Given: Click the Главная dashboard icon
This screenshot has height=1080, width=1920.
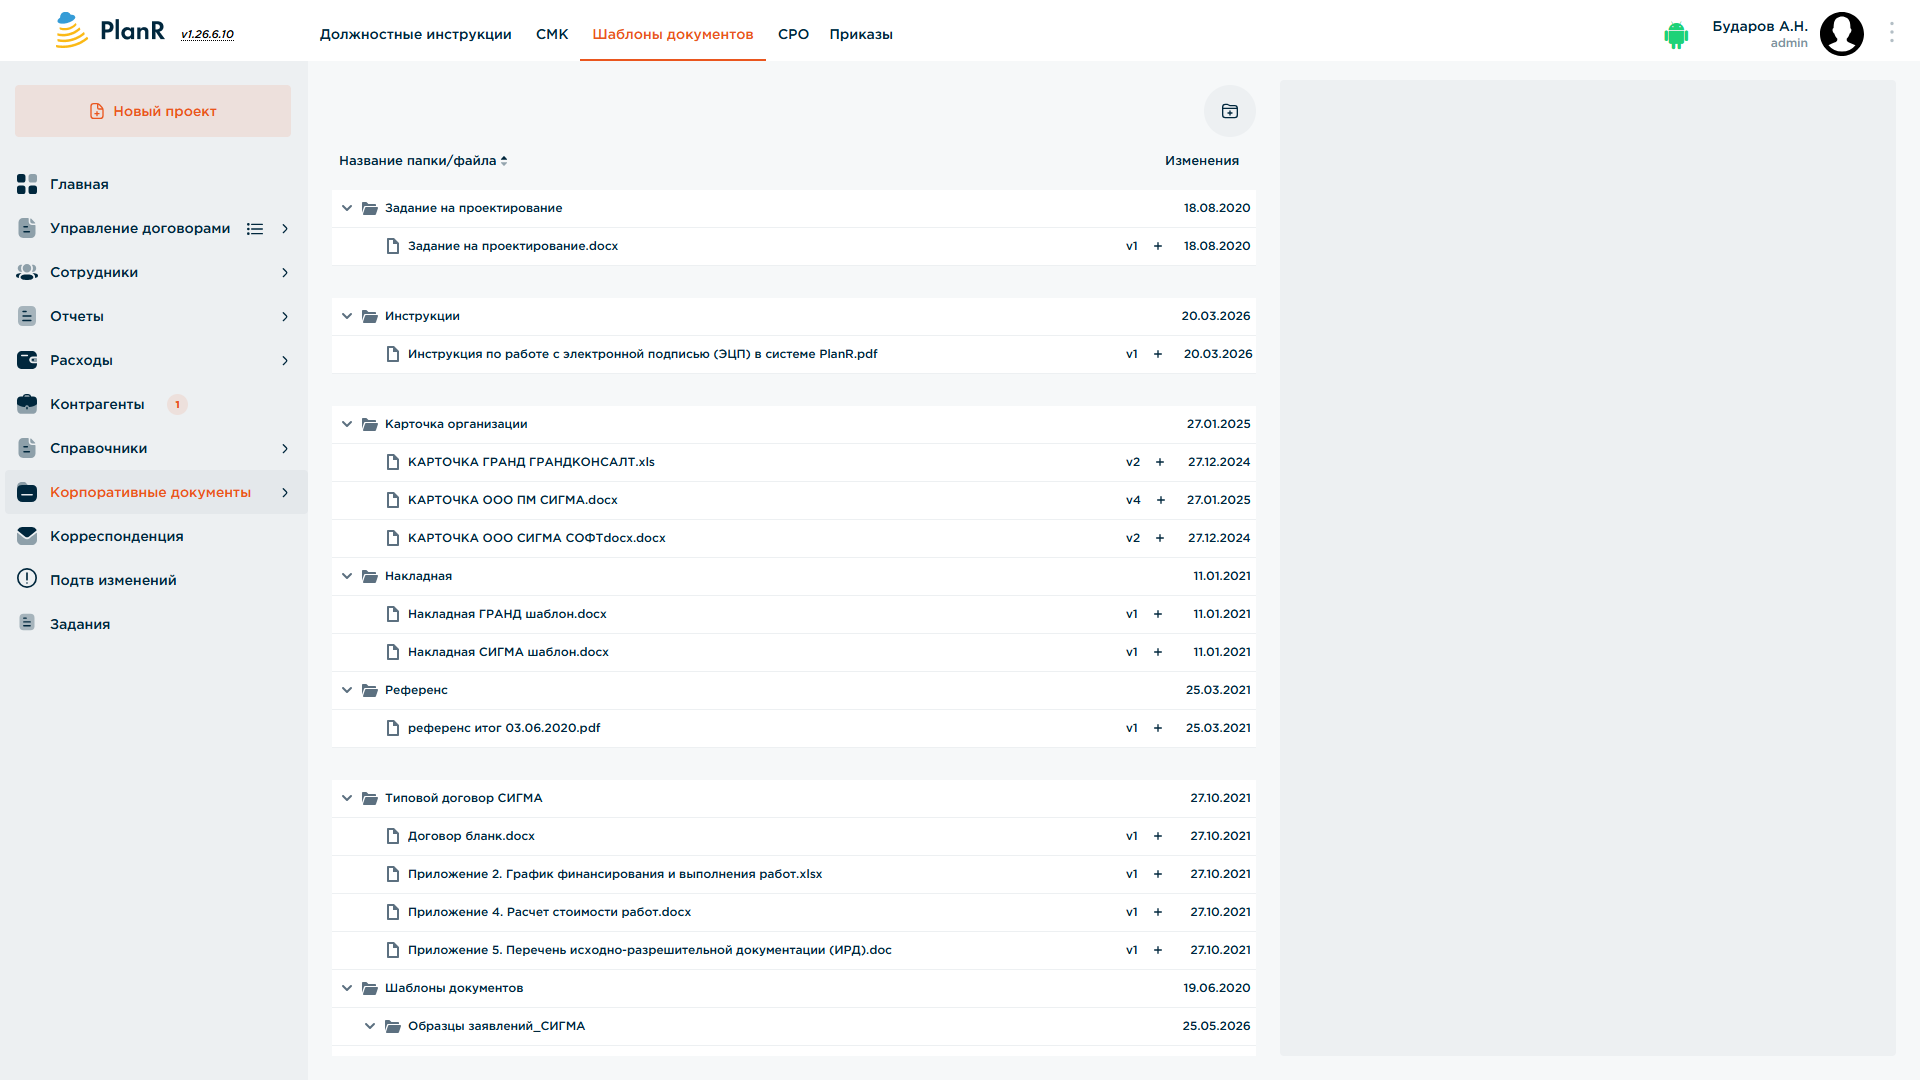Looking at the screenshot, I should [27, 184].
